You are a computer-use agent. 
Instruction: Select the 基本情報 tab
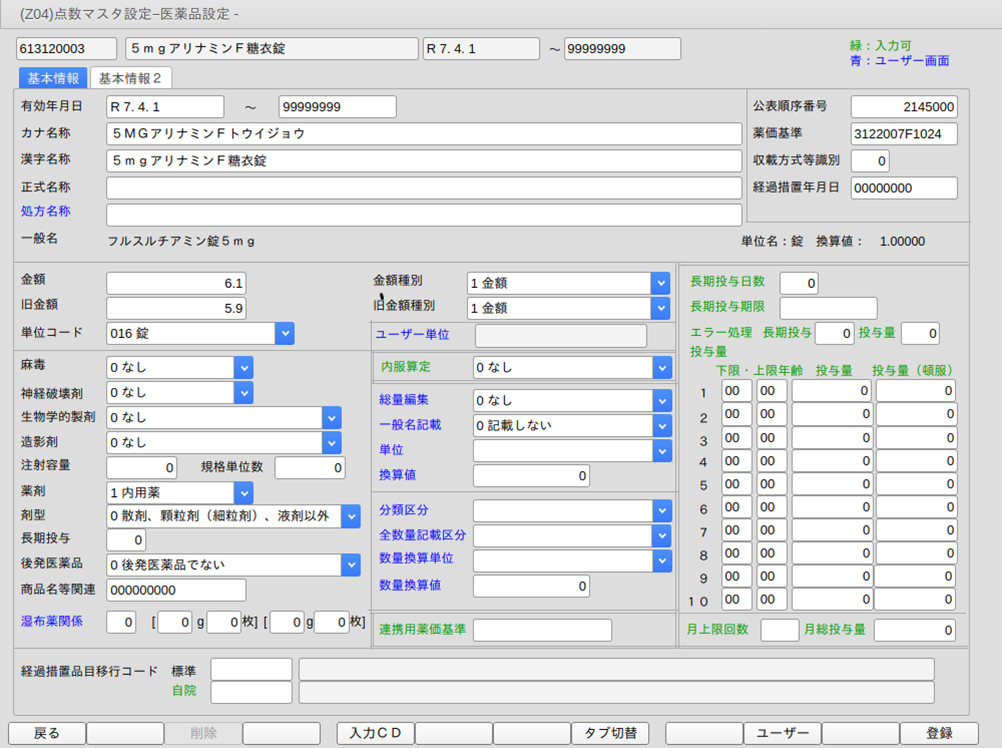53,78
